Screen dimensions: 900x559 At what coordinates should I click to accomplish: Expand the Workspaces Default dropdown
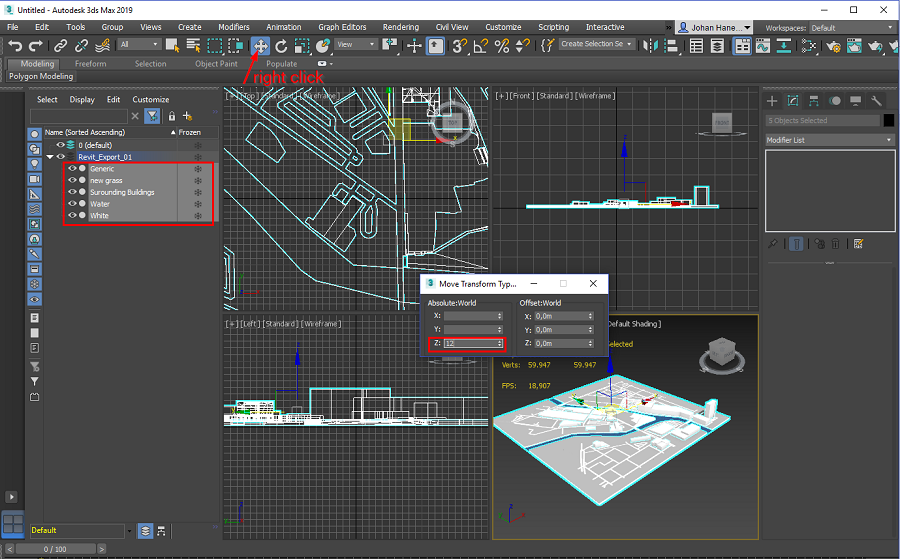[850, 28]
